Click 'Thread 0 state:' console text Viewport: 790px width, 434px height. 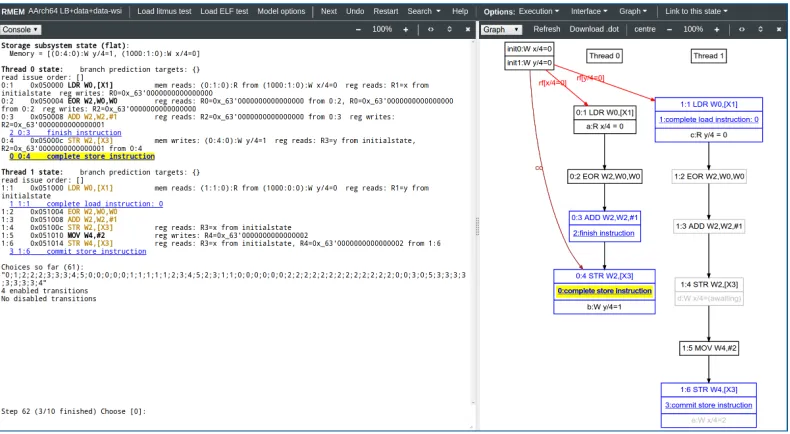coord(32,69)
